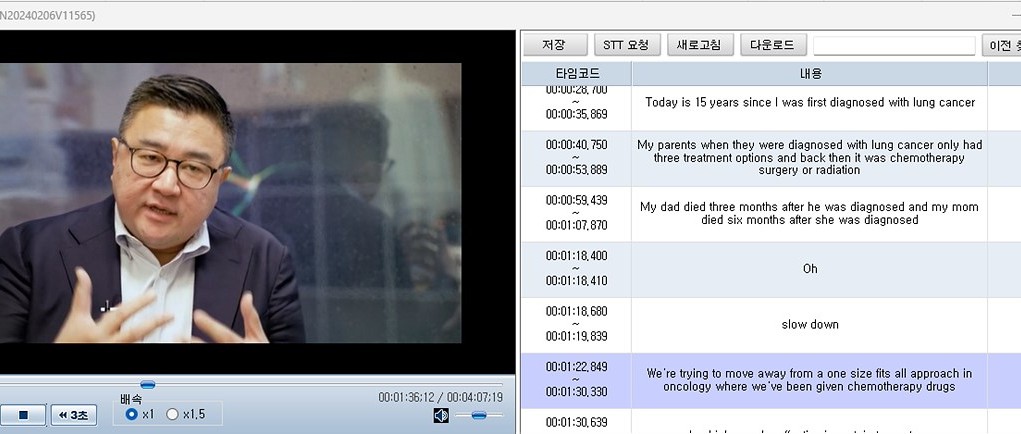This screenshot has width=1021, height=434.
Task: Request transcription with the STT 요청 button
Action: click(x=626, y=45)
